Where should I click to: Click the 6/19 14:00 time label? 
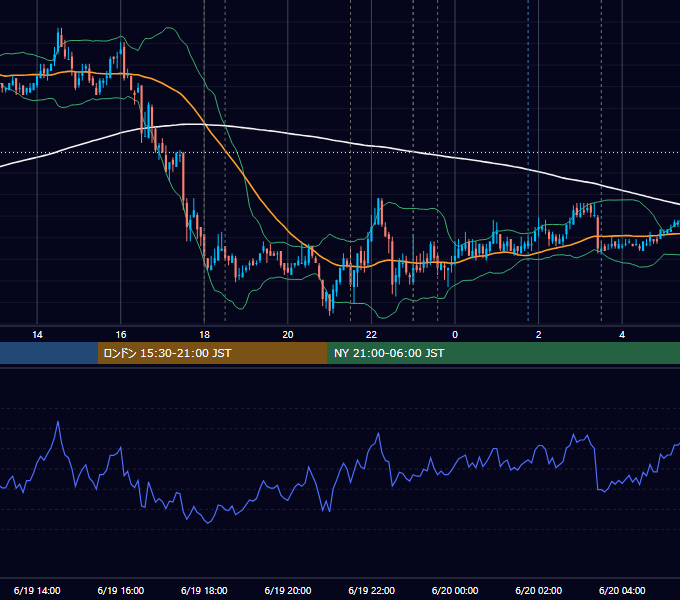click(x=37, y=590)
